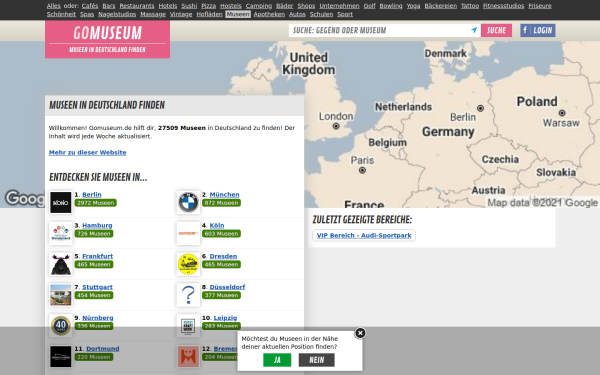Click the 40 badge thumbnail for Nürnberg
The width and height of the screenshot is (600, 375).
click(60, 326)
